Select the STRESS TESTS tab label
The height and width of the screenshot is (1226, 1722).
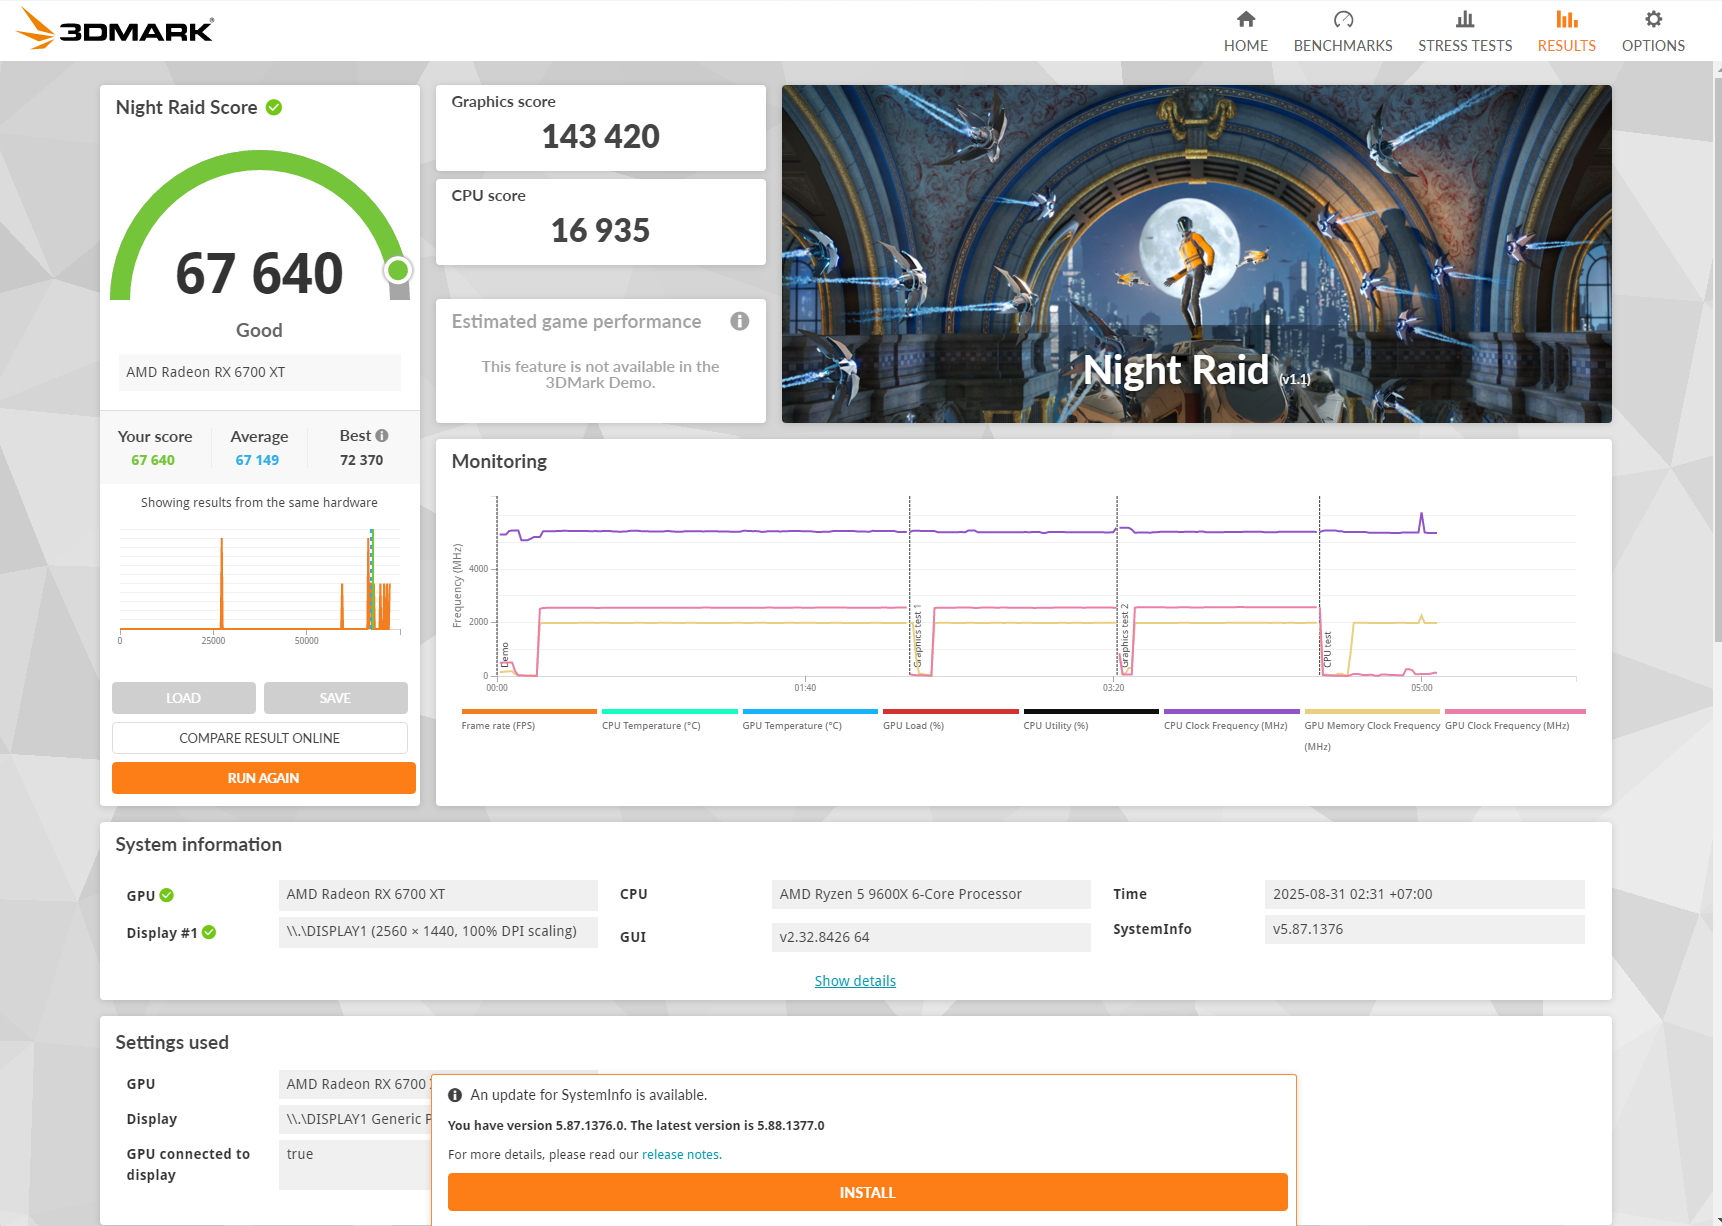click(1464, 46)
